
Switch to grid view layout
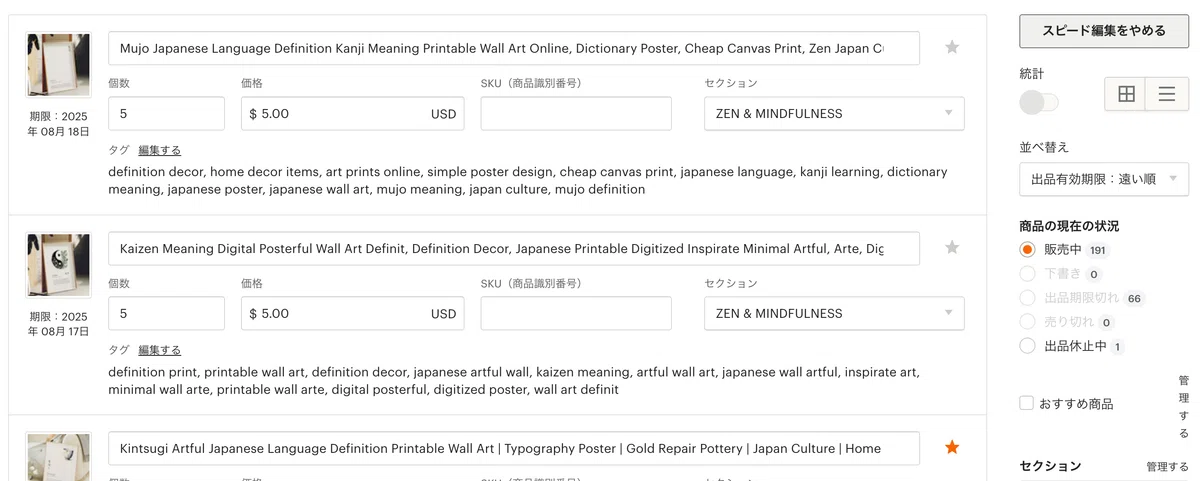(x=1126, y=94)
